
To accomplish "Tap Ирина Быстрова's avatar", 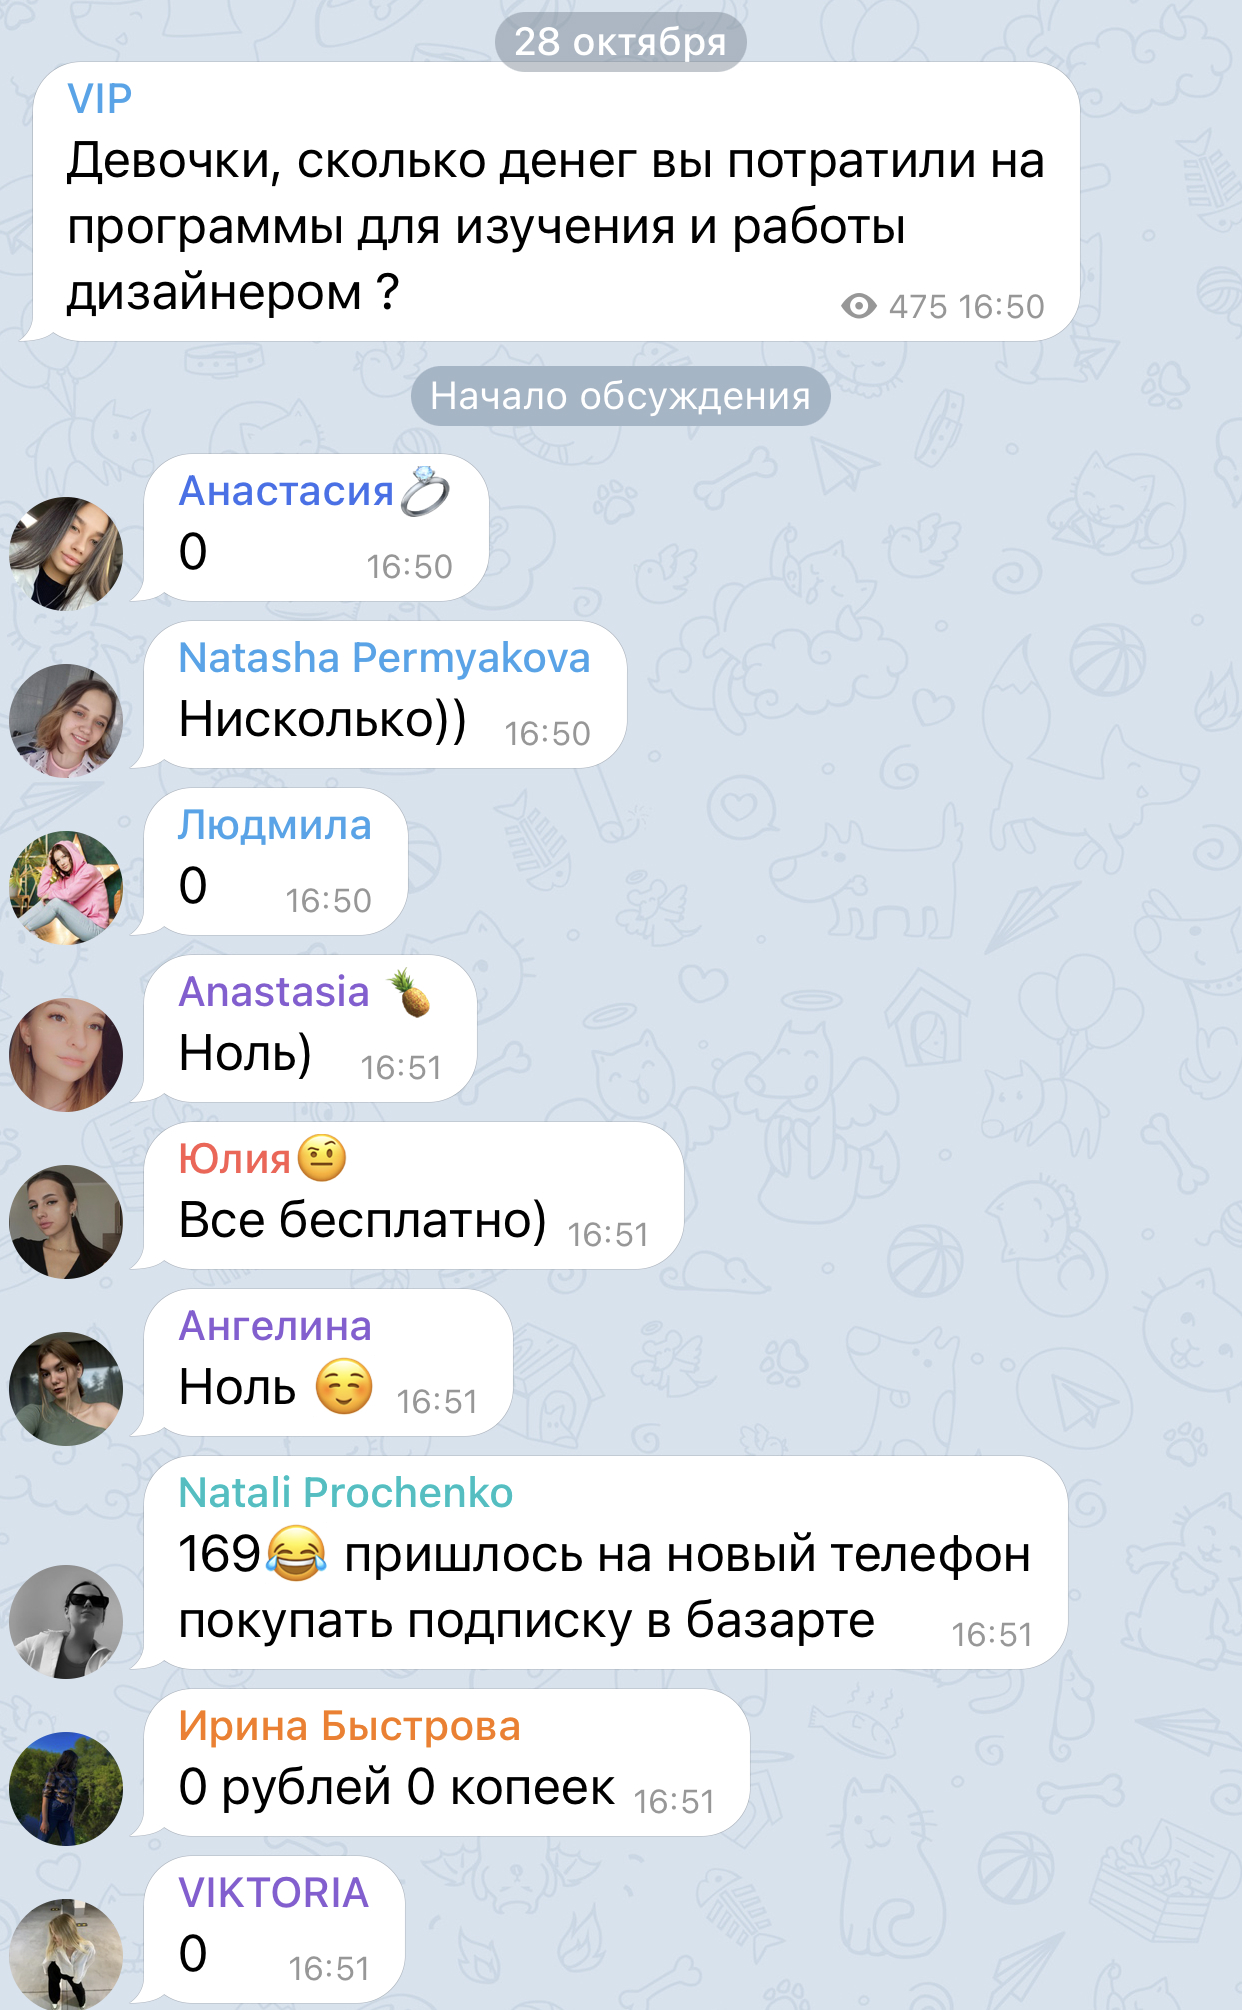I will click(x=66, y=1788).
